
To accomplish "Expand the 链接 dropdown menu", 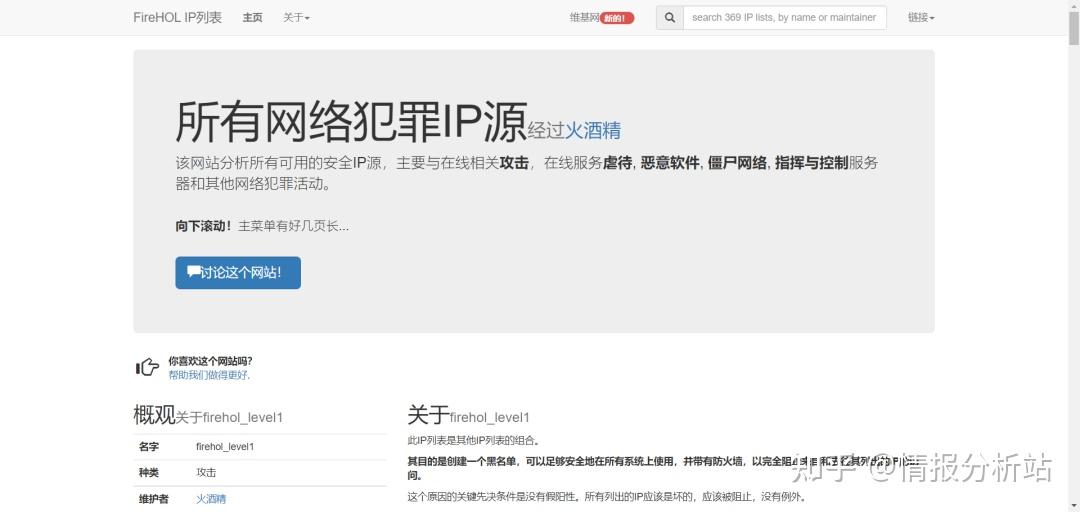I will [921, 17].
